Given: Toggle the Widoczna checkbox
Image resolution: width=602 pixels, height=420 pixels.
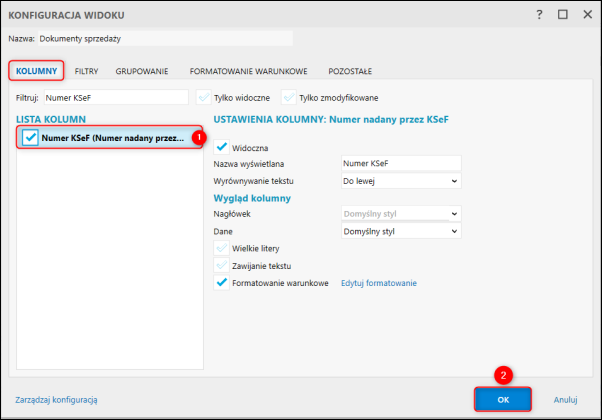Looking at the screenshot, I should [222, 147].
